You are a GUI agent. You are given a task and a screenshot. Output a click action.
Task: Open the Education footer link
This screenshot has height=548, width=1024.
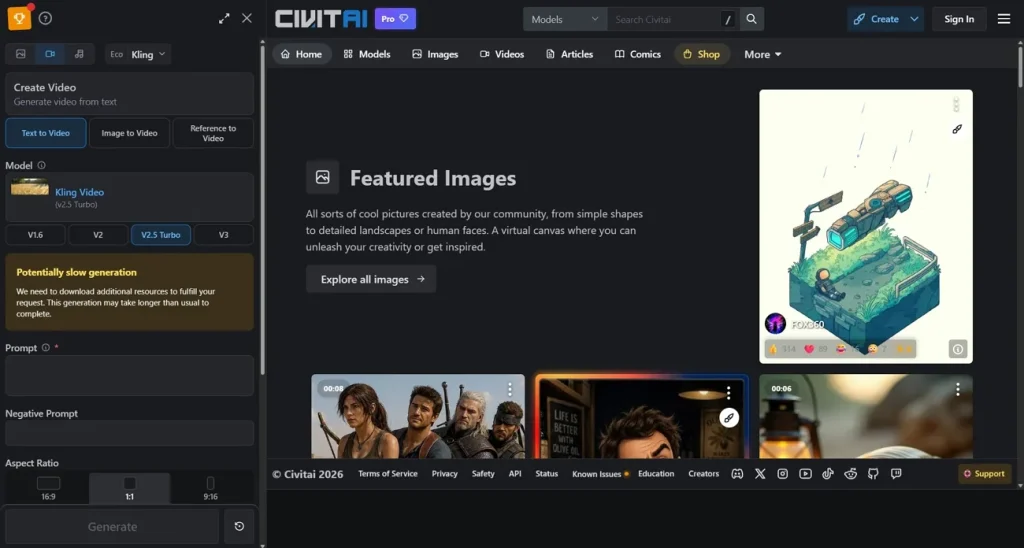[656, 474]
